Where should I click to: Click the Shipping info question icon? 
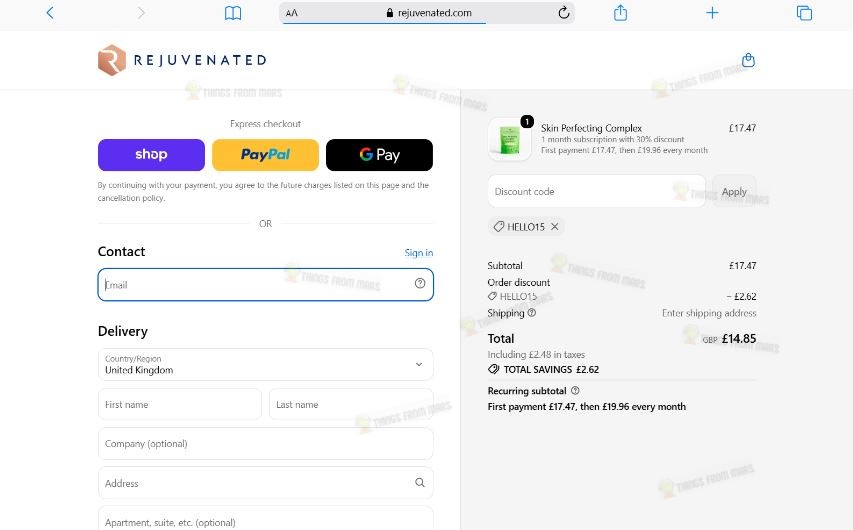pos(532,313)
